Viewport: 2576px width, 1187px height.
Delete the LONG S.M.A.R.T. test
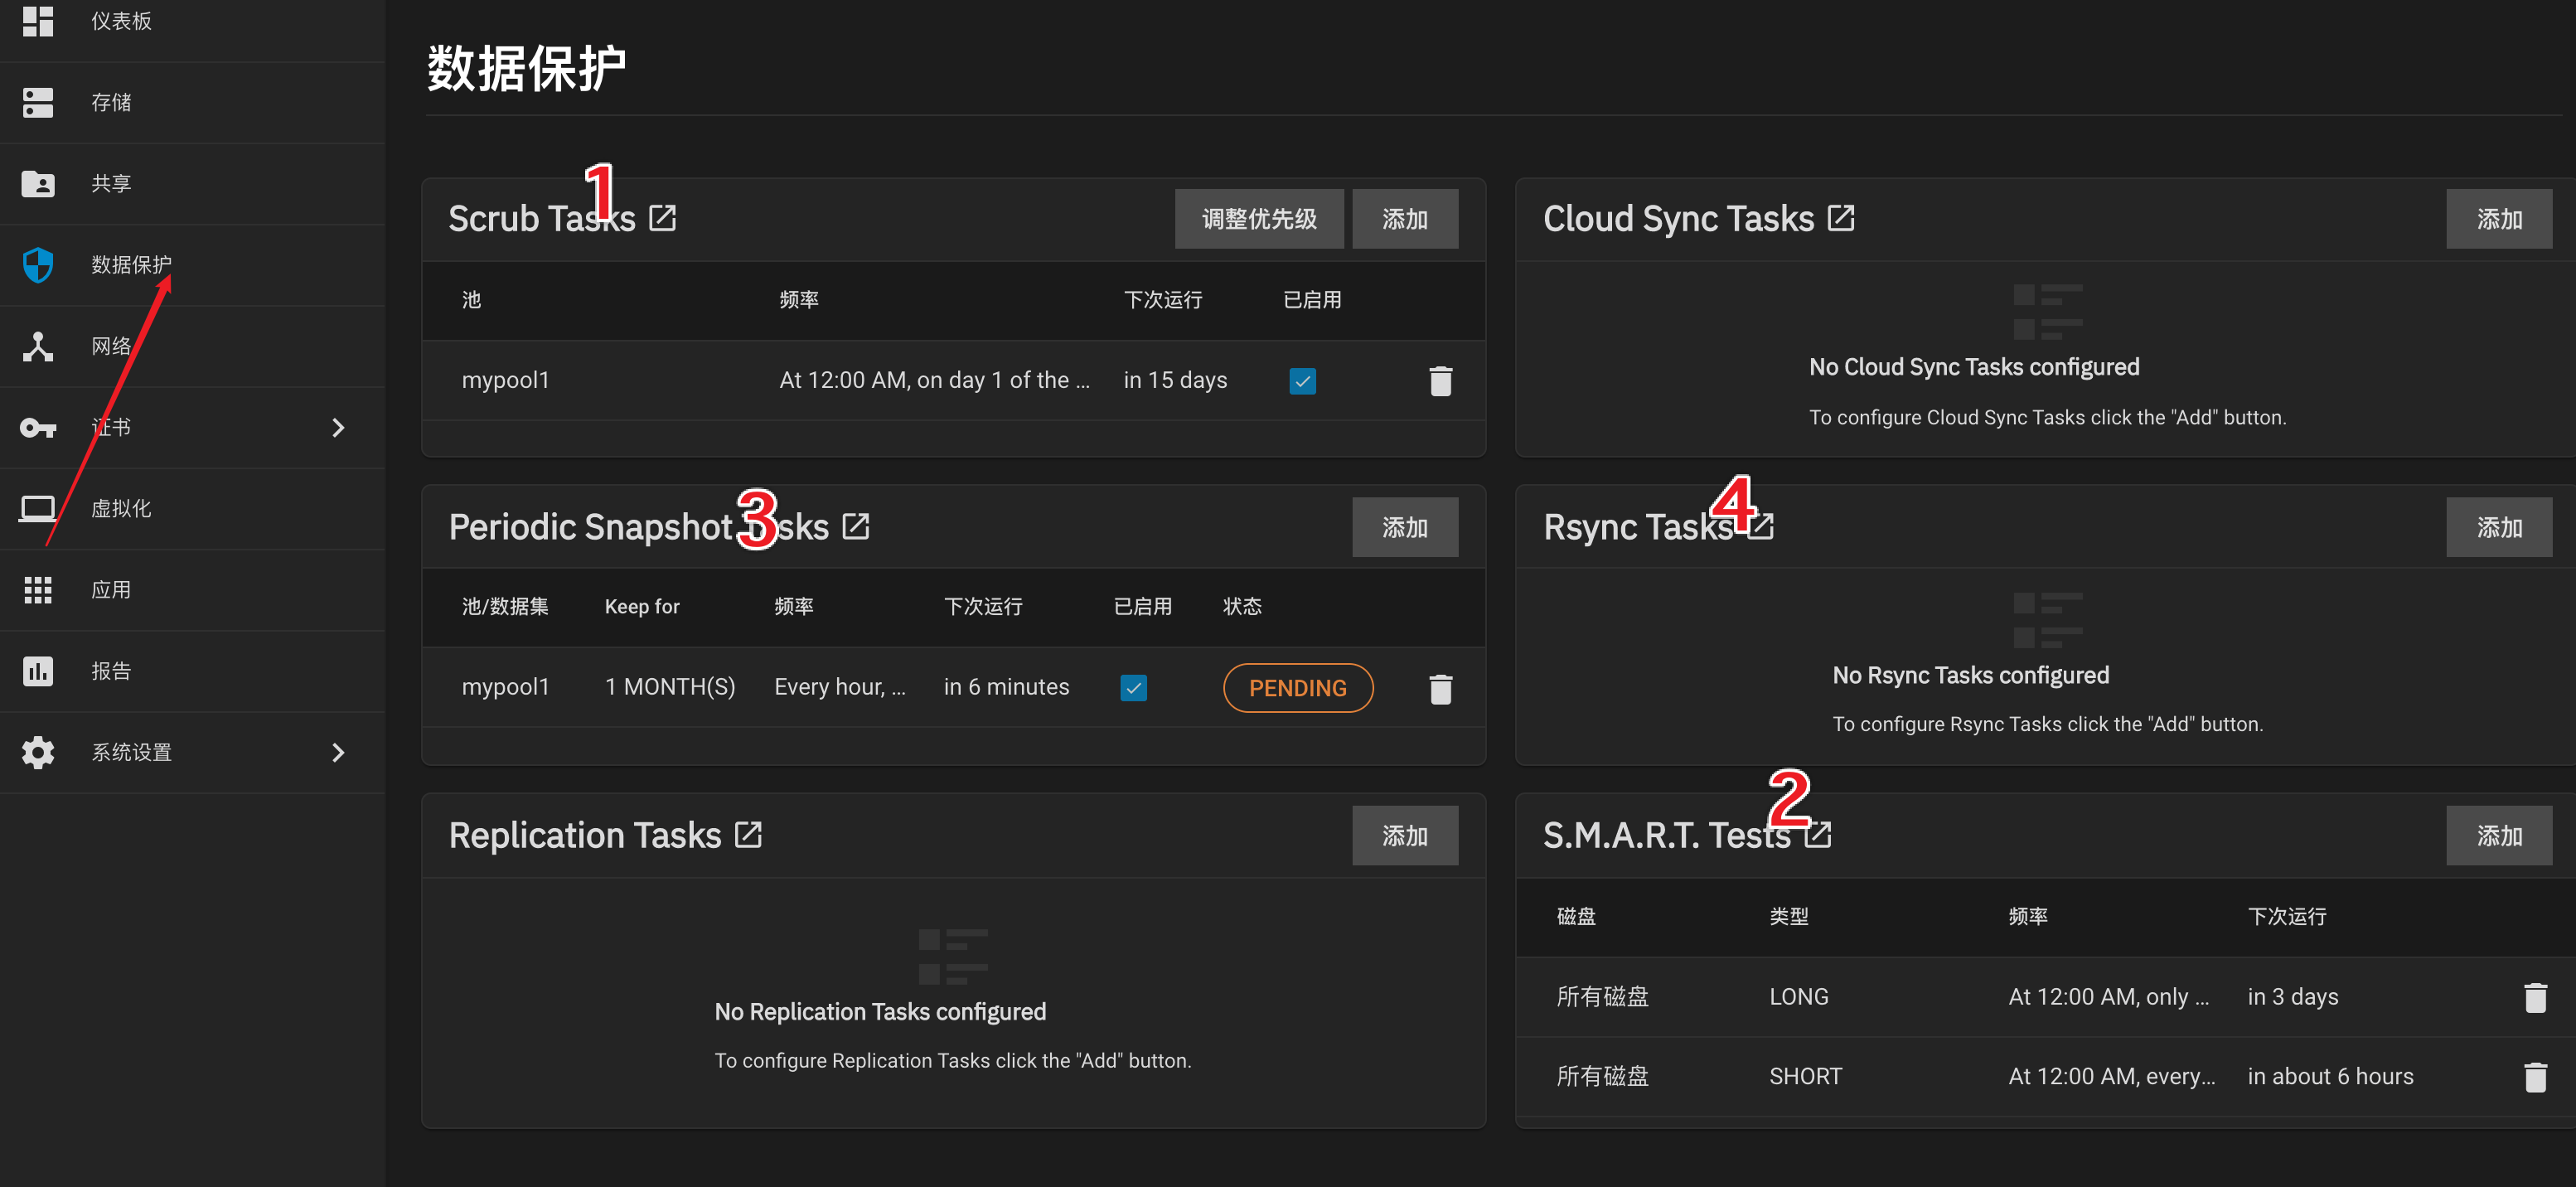(x=2536, y=996)
